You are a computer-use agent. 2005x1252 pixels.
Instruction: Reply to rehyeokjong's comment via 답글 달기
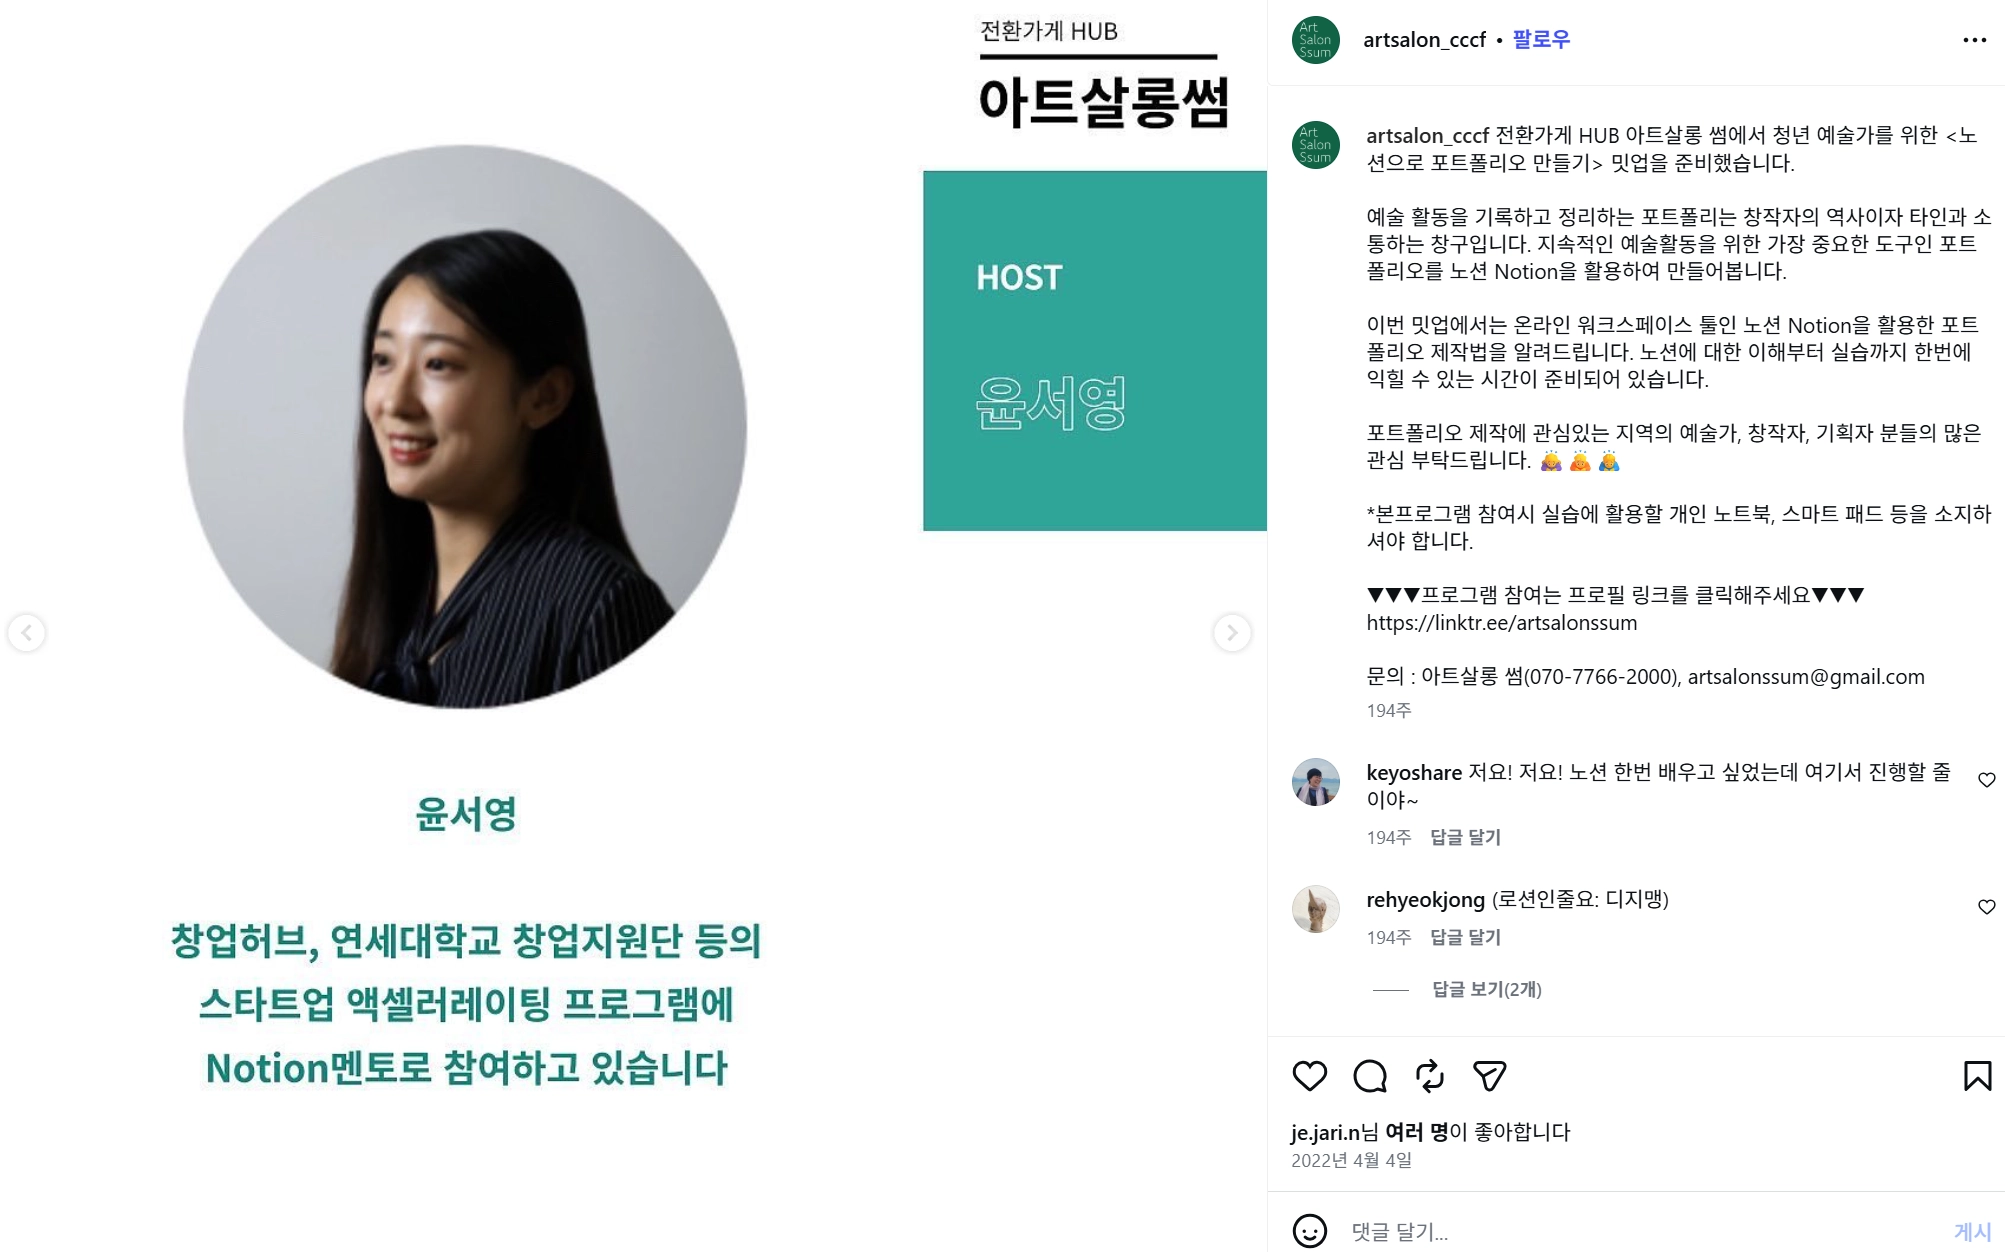1465,937
